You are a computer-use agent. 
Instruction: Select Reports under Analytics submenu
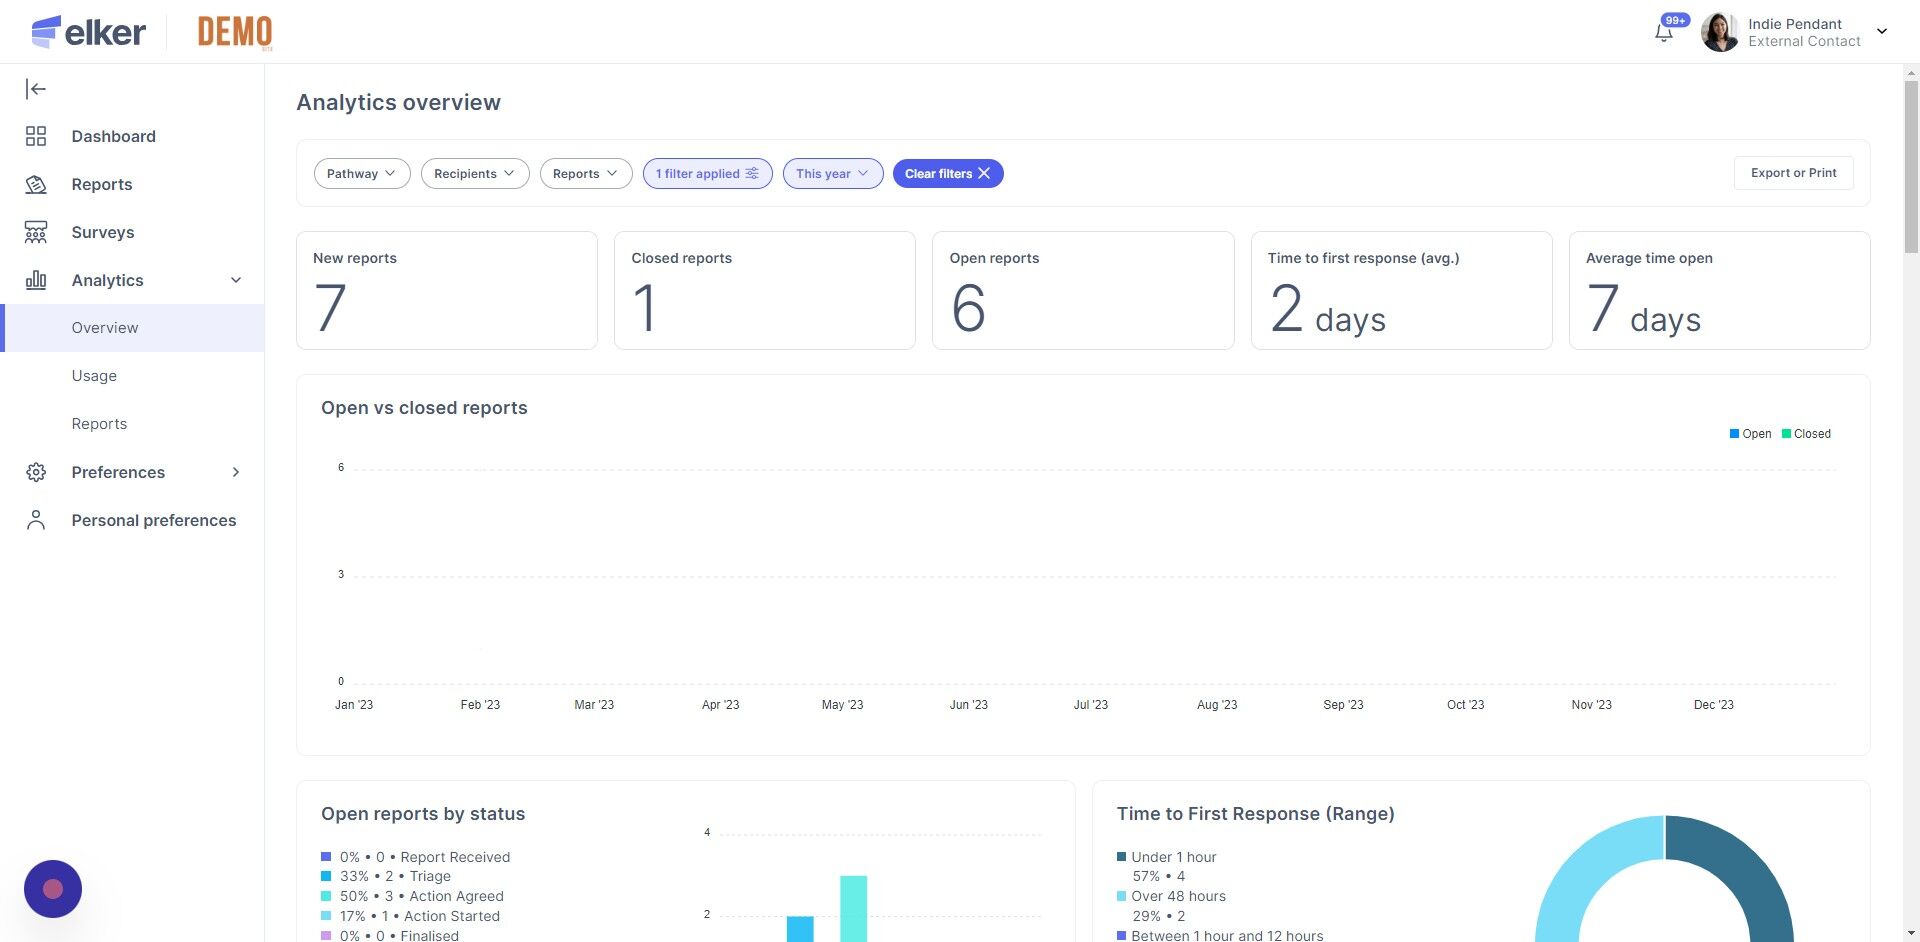99,424
